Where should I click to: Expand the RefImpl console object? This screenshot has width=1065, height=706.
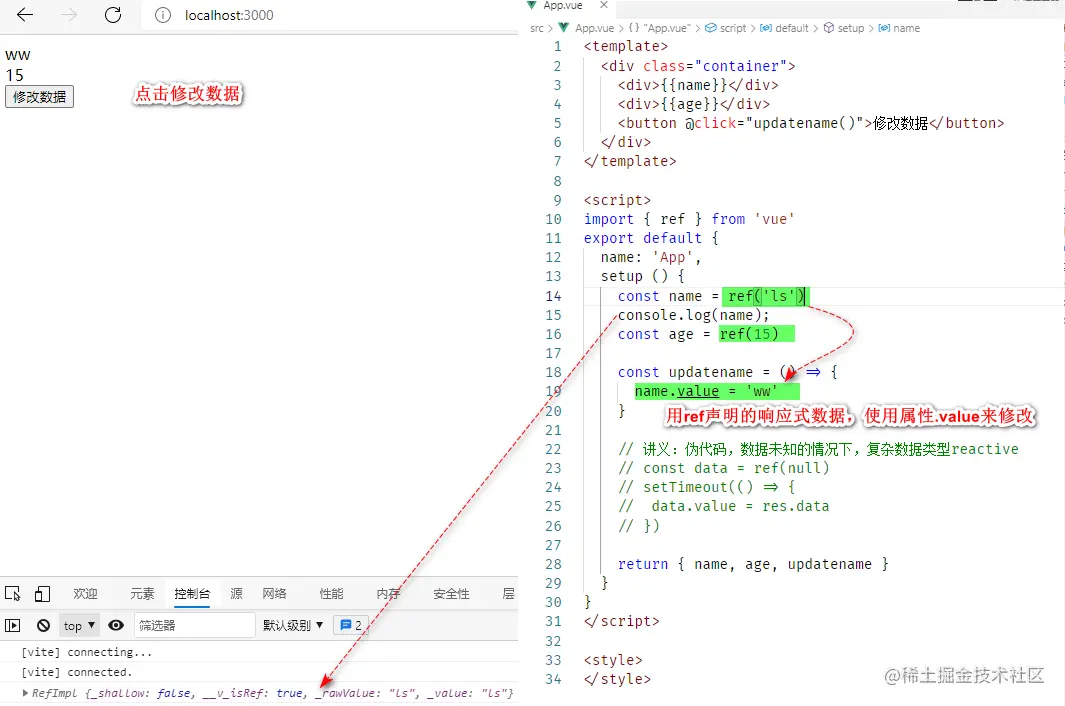point(25,693)
